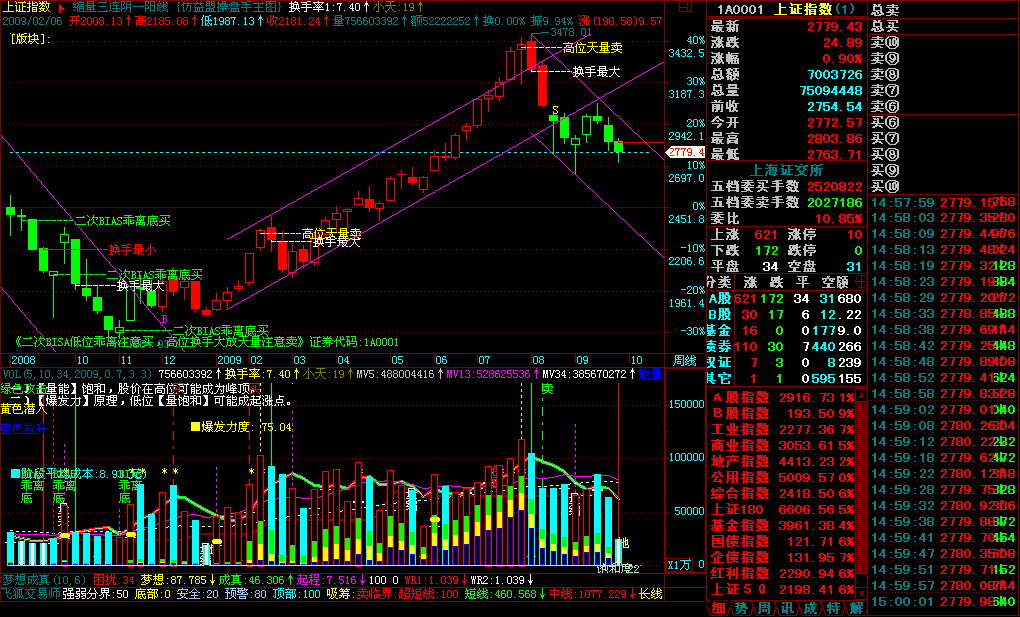The image size is (1020, 617).
Task: Click the red crosshair circle icon beside 空额
Action: (861, 282)
